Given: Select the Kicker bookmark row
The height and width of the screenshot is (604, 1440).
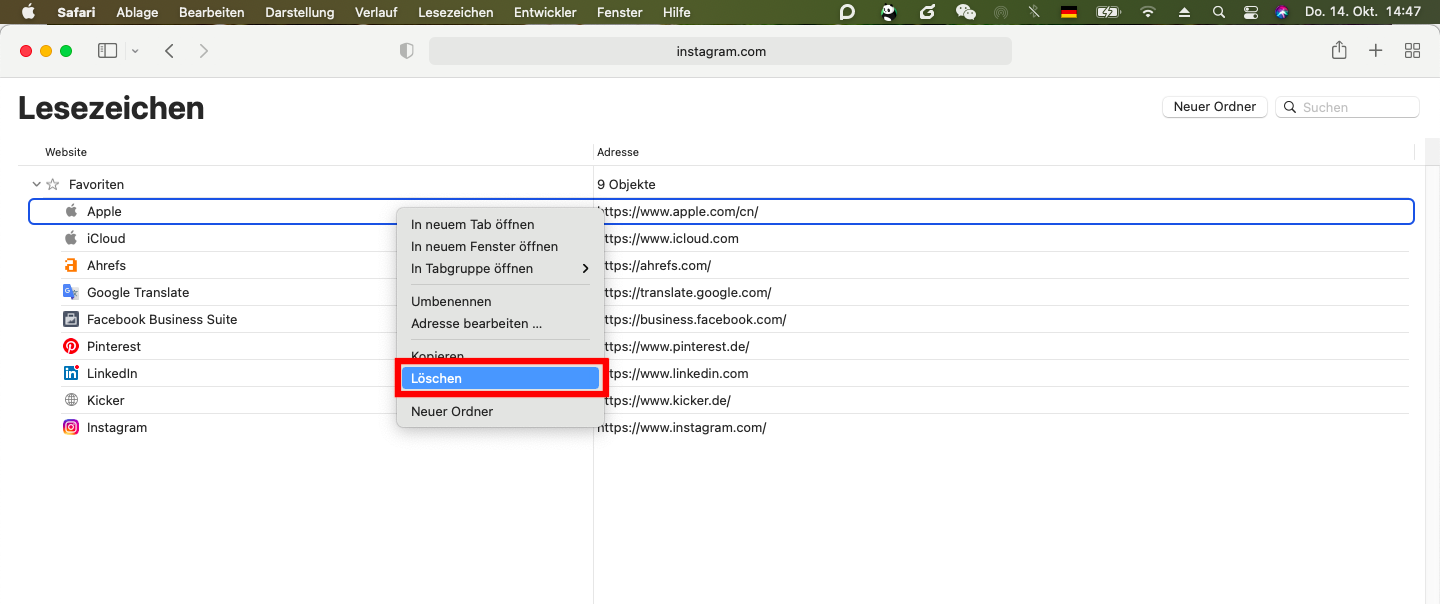Looking at the screenshot, I should tap(720, 400).
